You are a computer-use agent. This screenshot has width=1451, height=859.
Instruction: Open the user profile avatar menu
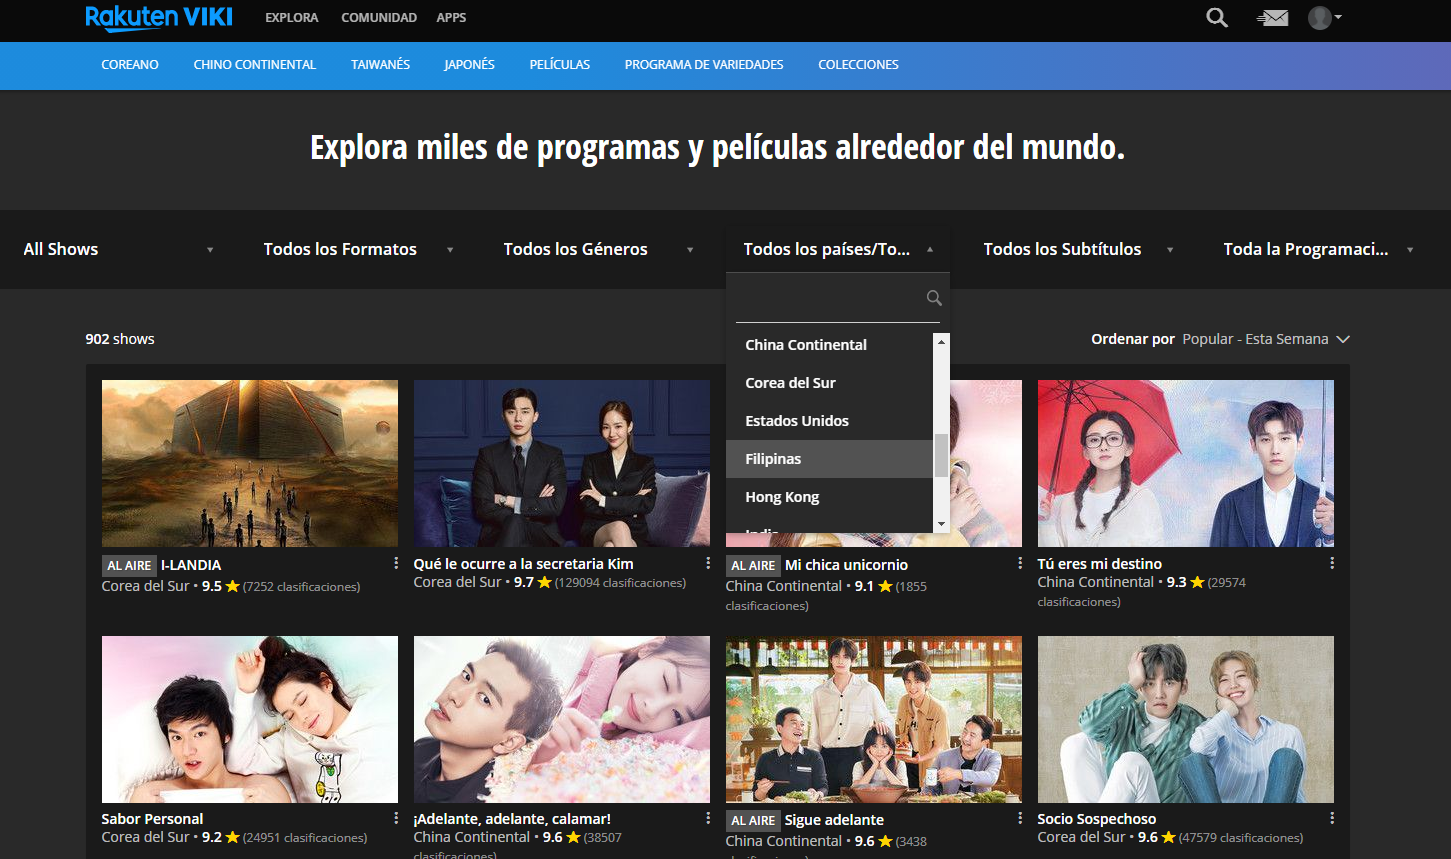pos(1323,18)
